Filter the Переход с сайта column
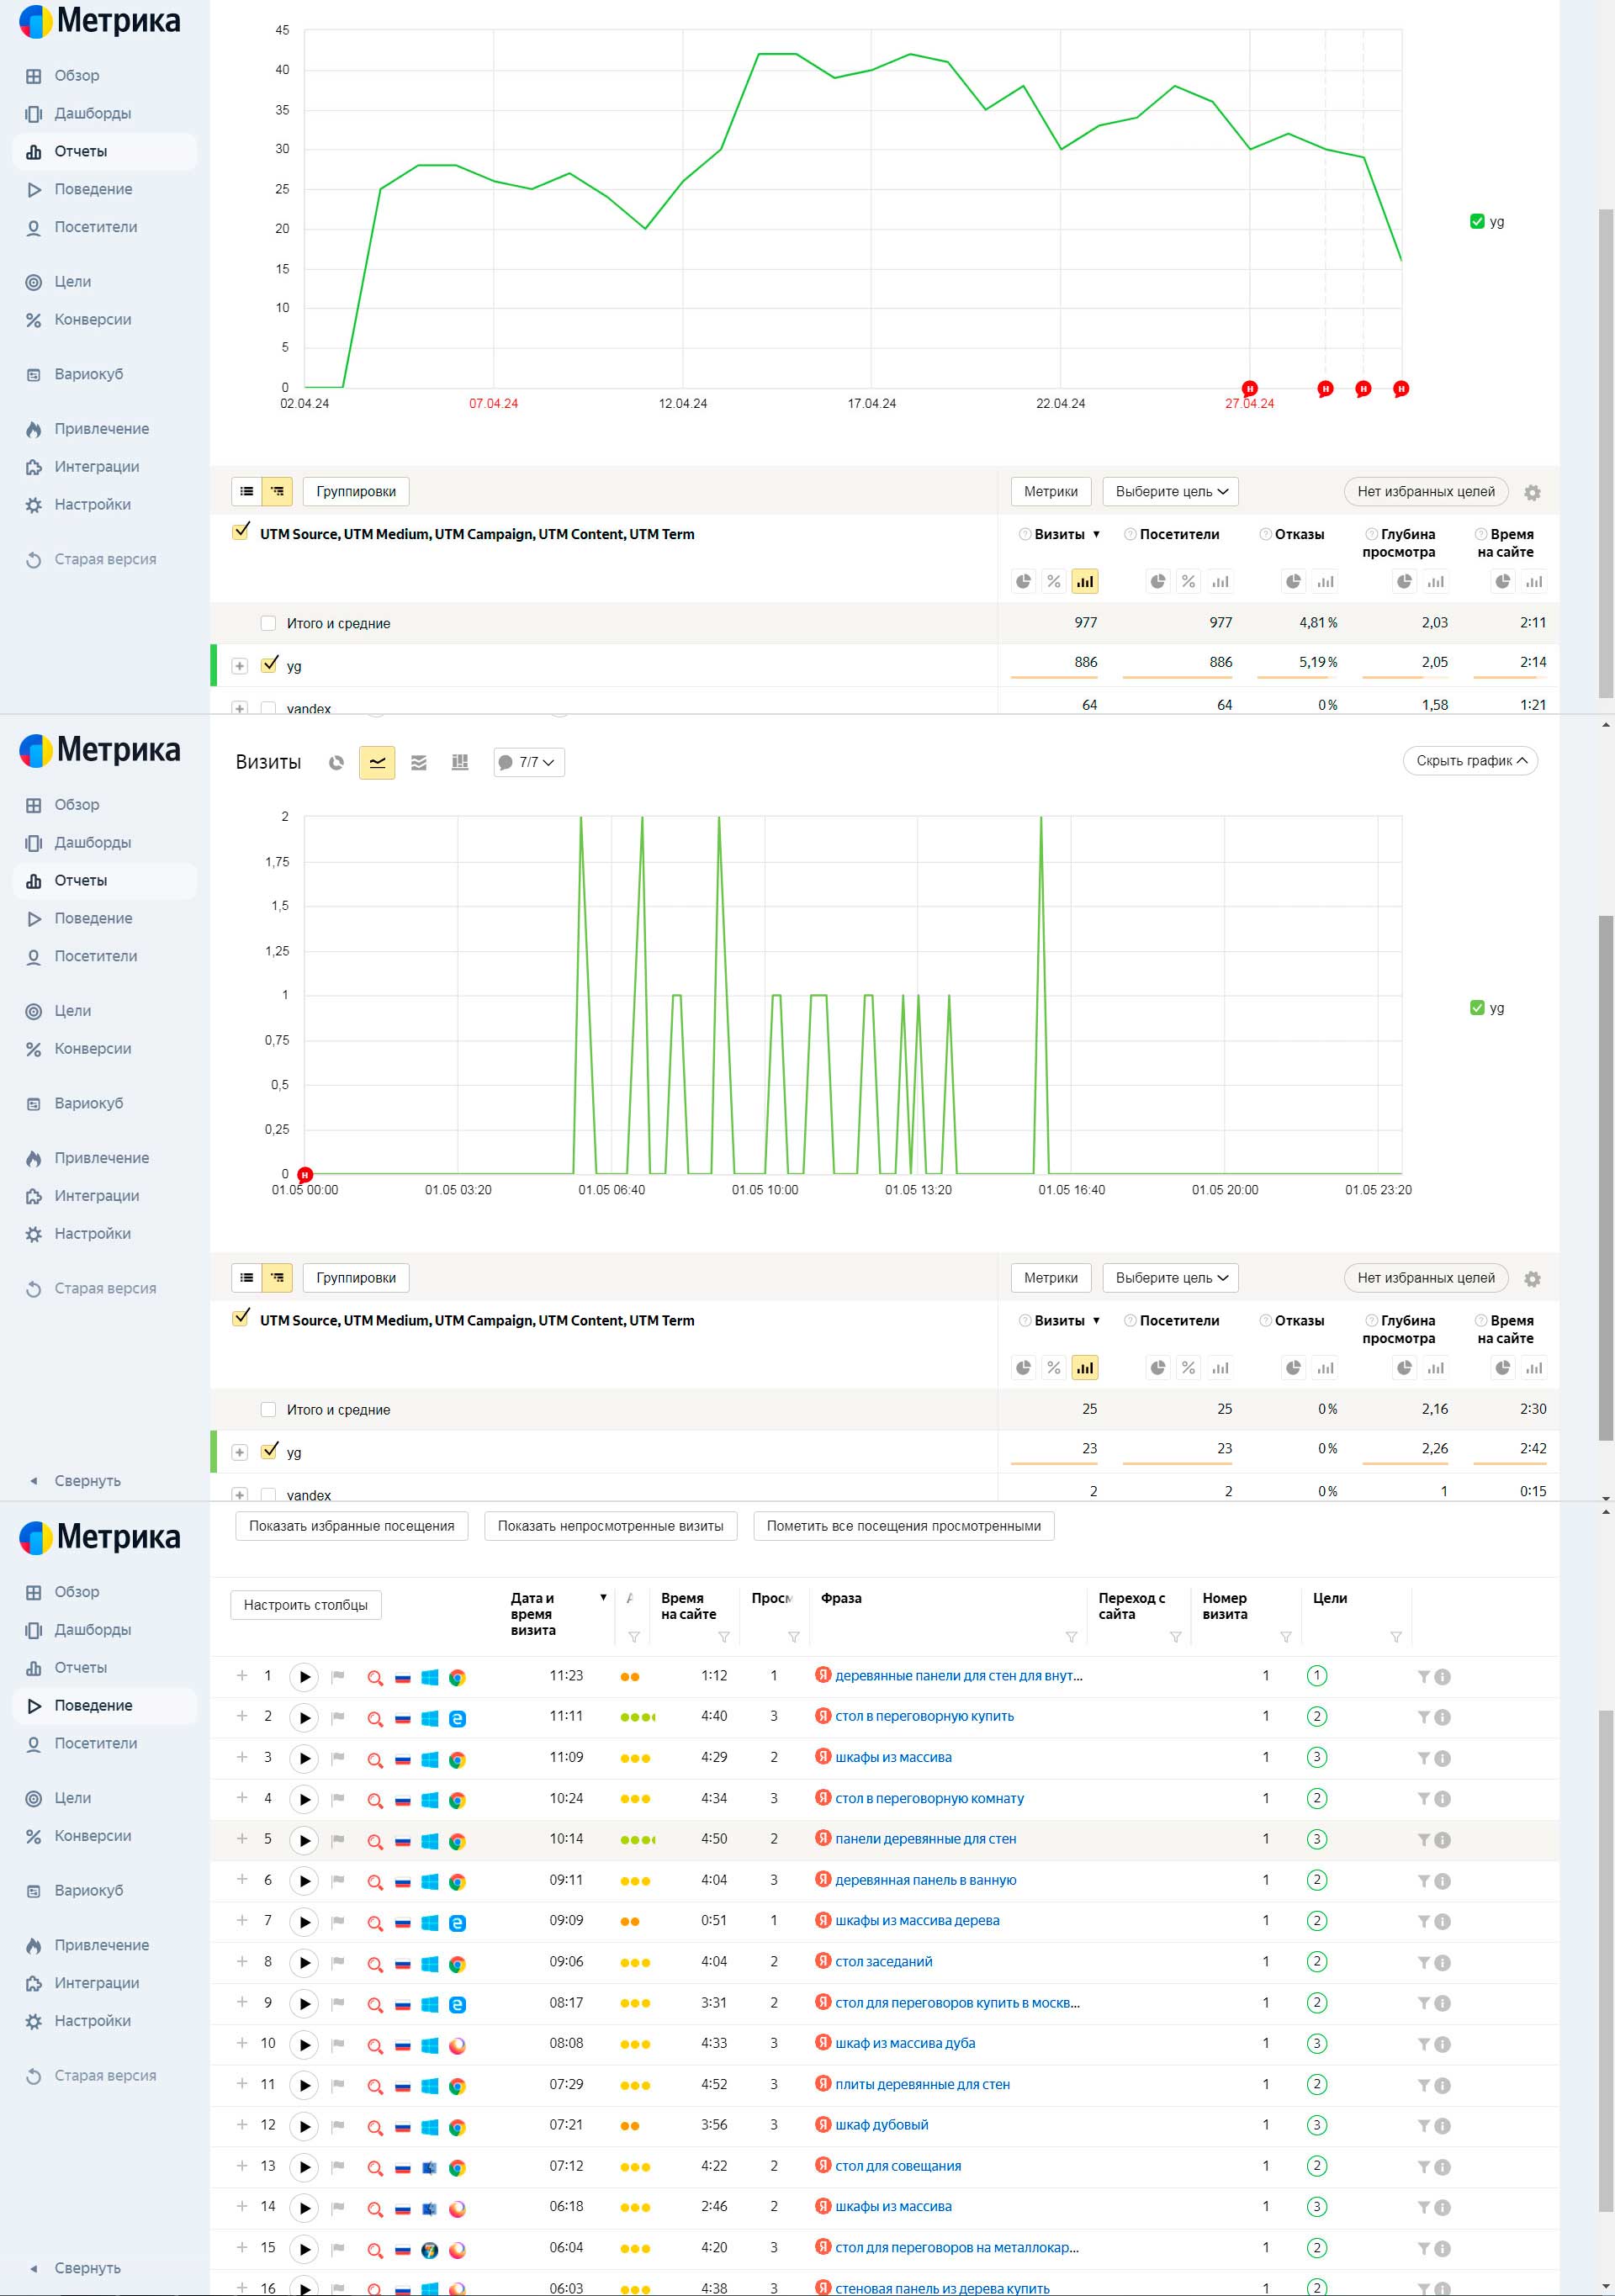The width and height of the screenshot is (1615, 2296). [x=1175, y=1637]
